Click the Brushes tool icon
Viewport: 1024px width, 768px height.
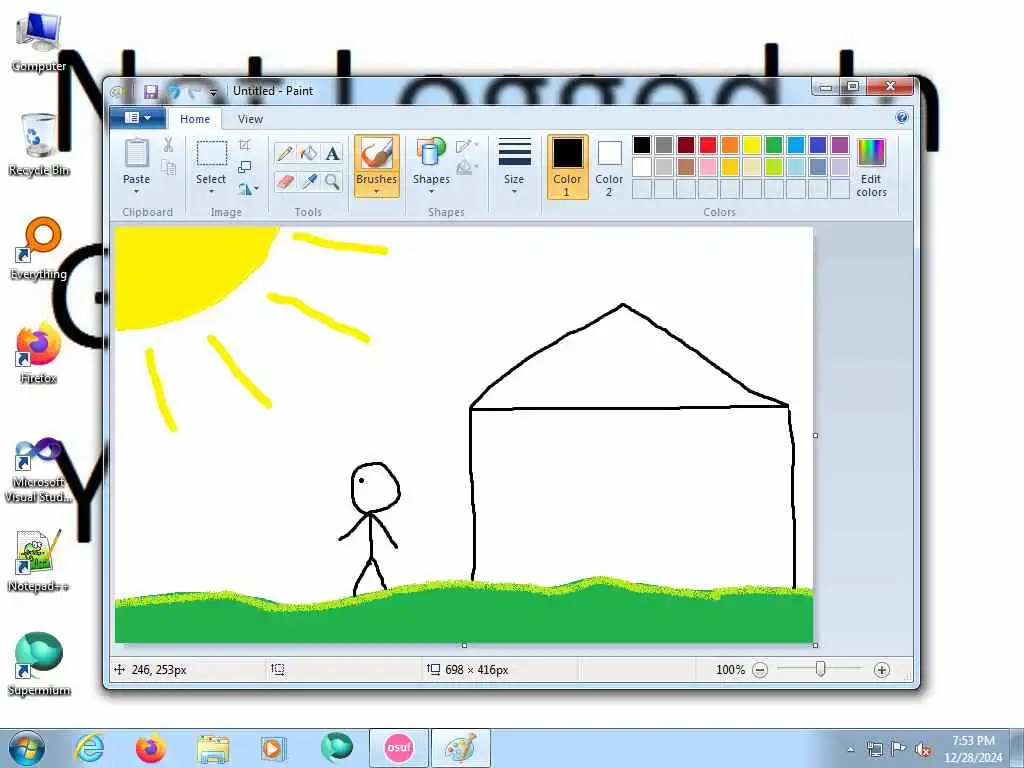coord(376,154)
